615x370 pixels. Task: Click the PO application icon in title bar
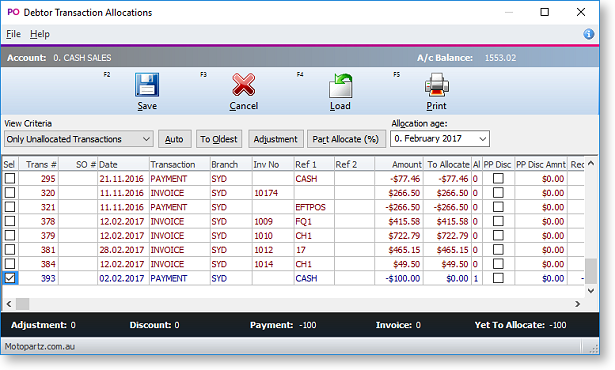tap(13, 12)
